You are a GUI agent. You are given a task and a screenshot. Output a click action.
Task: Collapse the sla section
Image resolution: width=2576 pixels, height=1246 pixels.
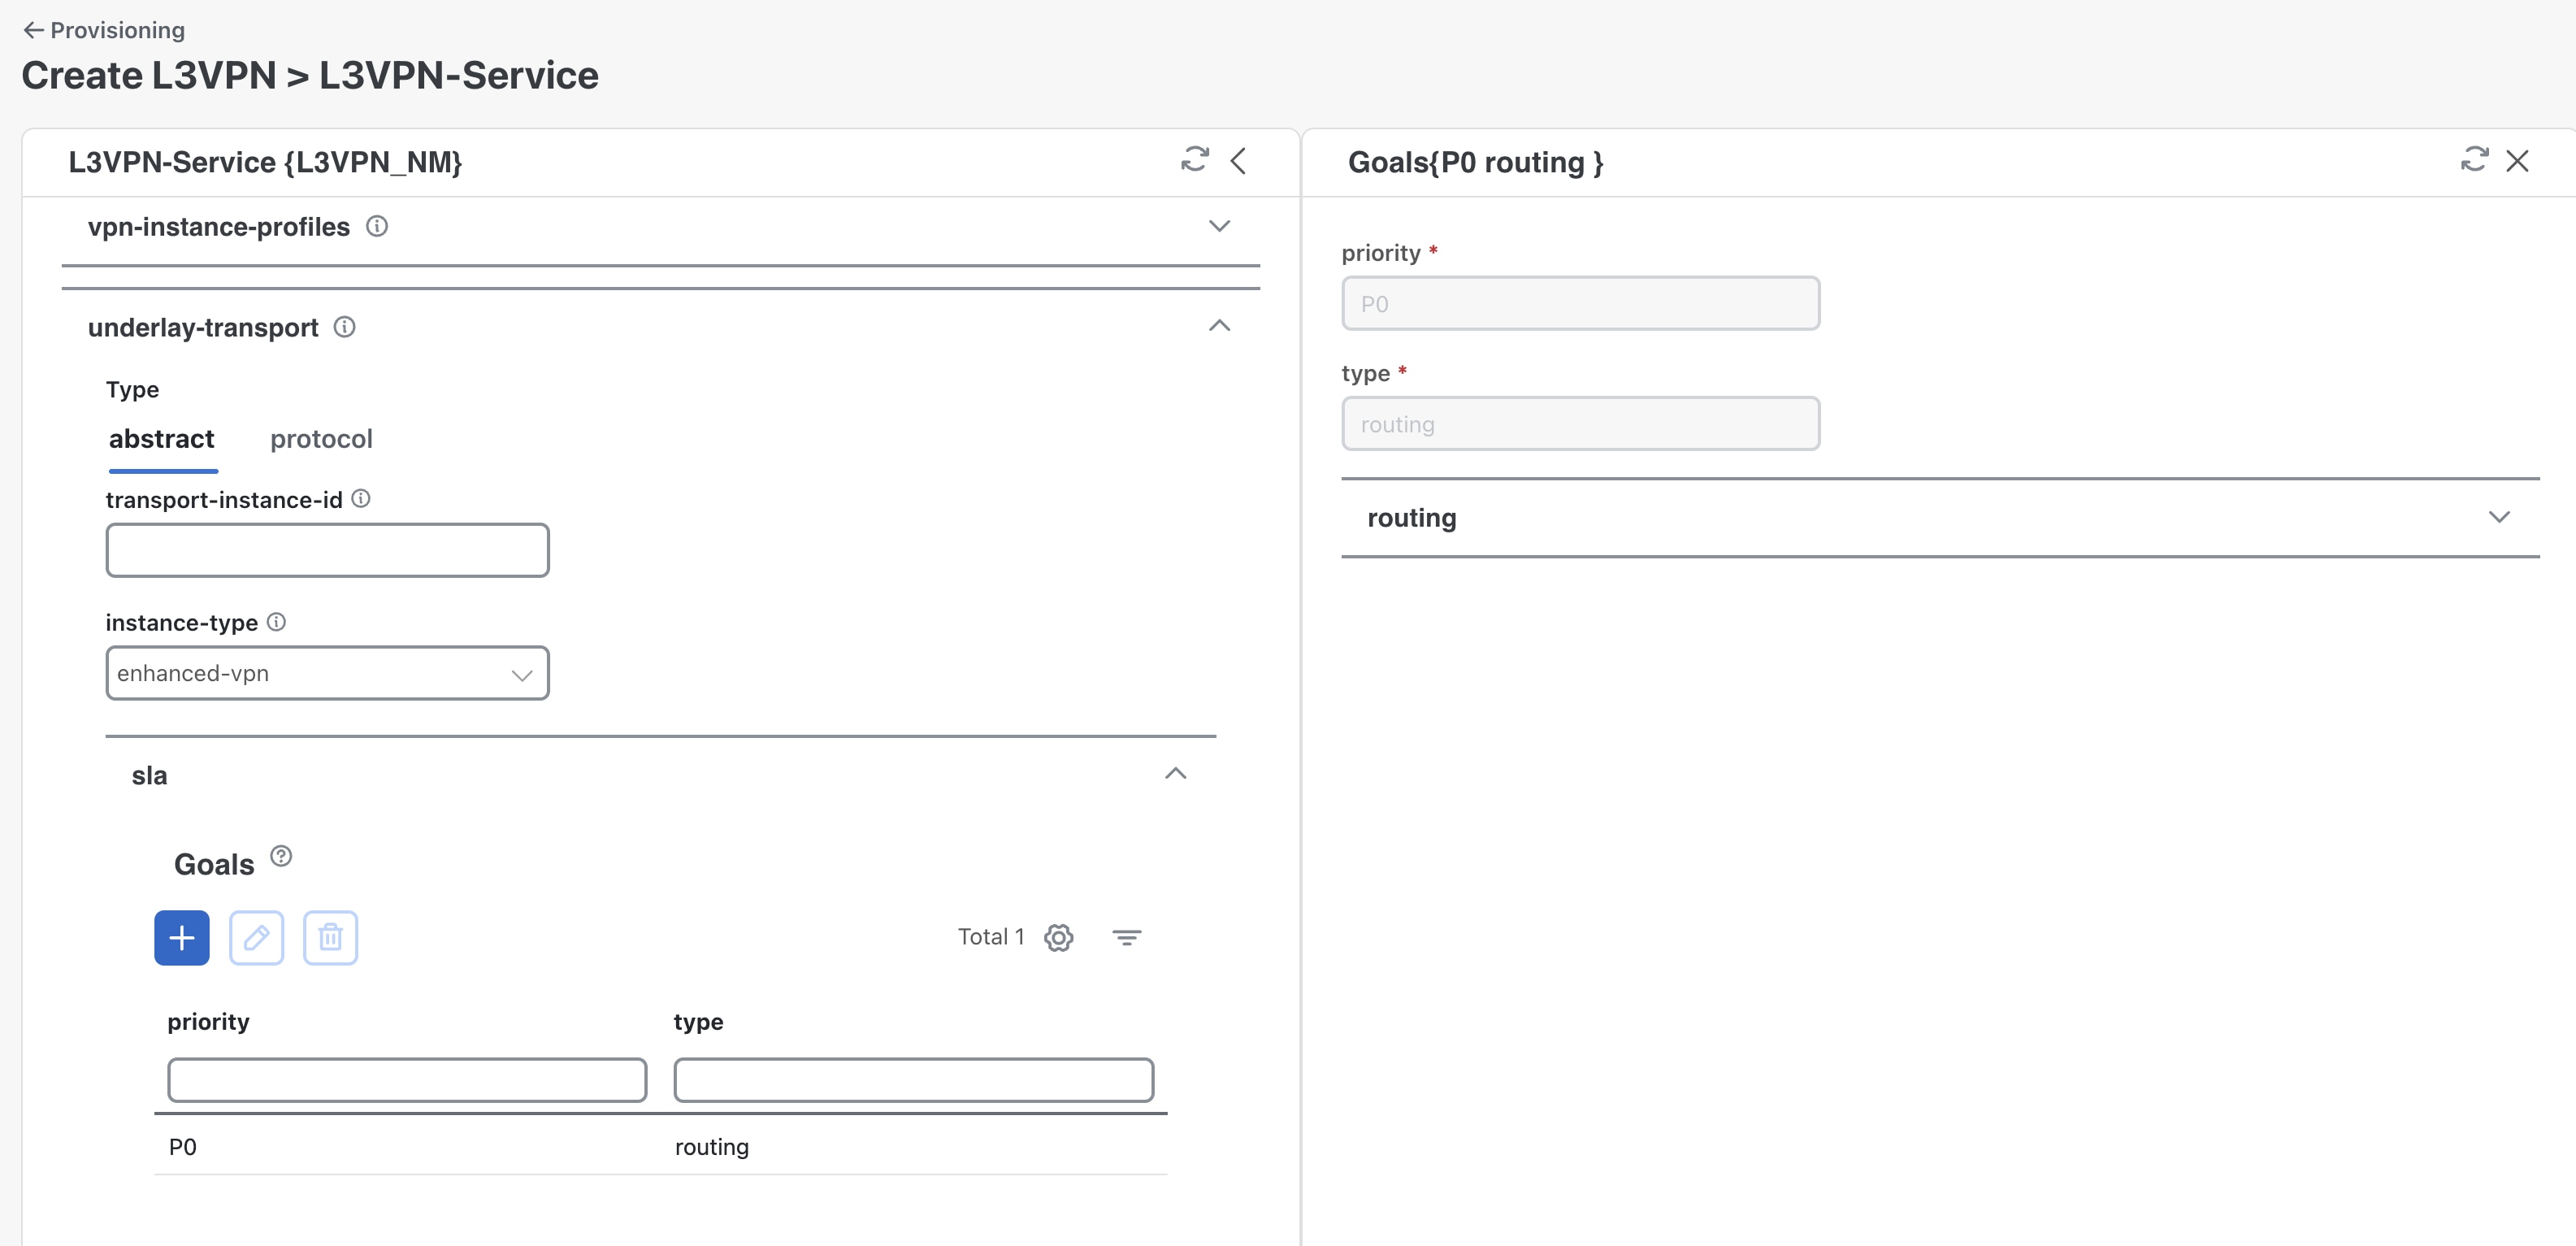1175,774
